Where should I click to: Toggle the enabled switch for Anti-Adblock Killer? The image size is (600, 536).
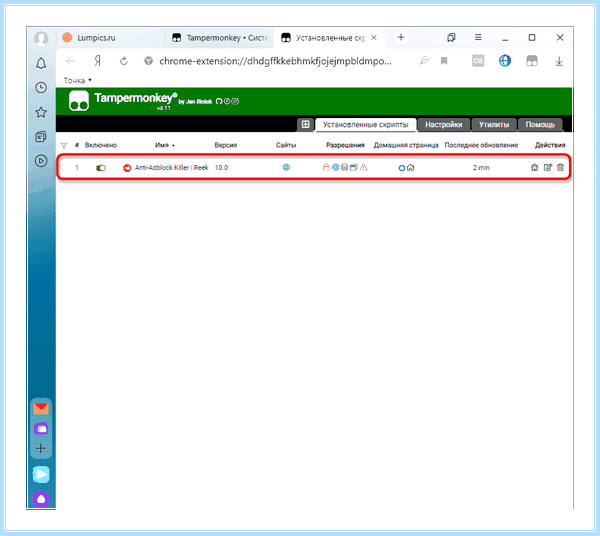(x=101, y=168)
